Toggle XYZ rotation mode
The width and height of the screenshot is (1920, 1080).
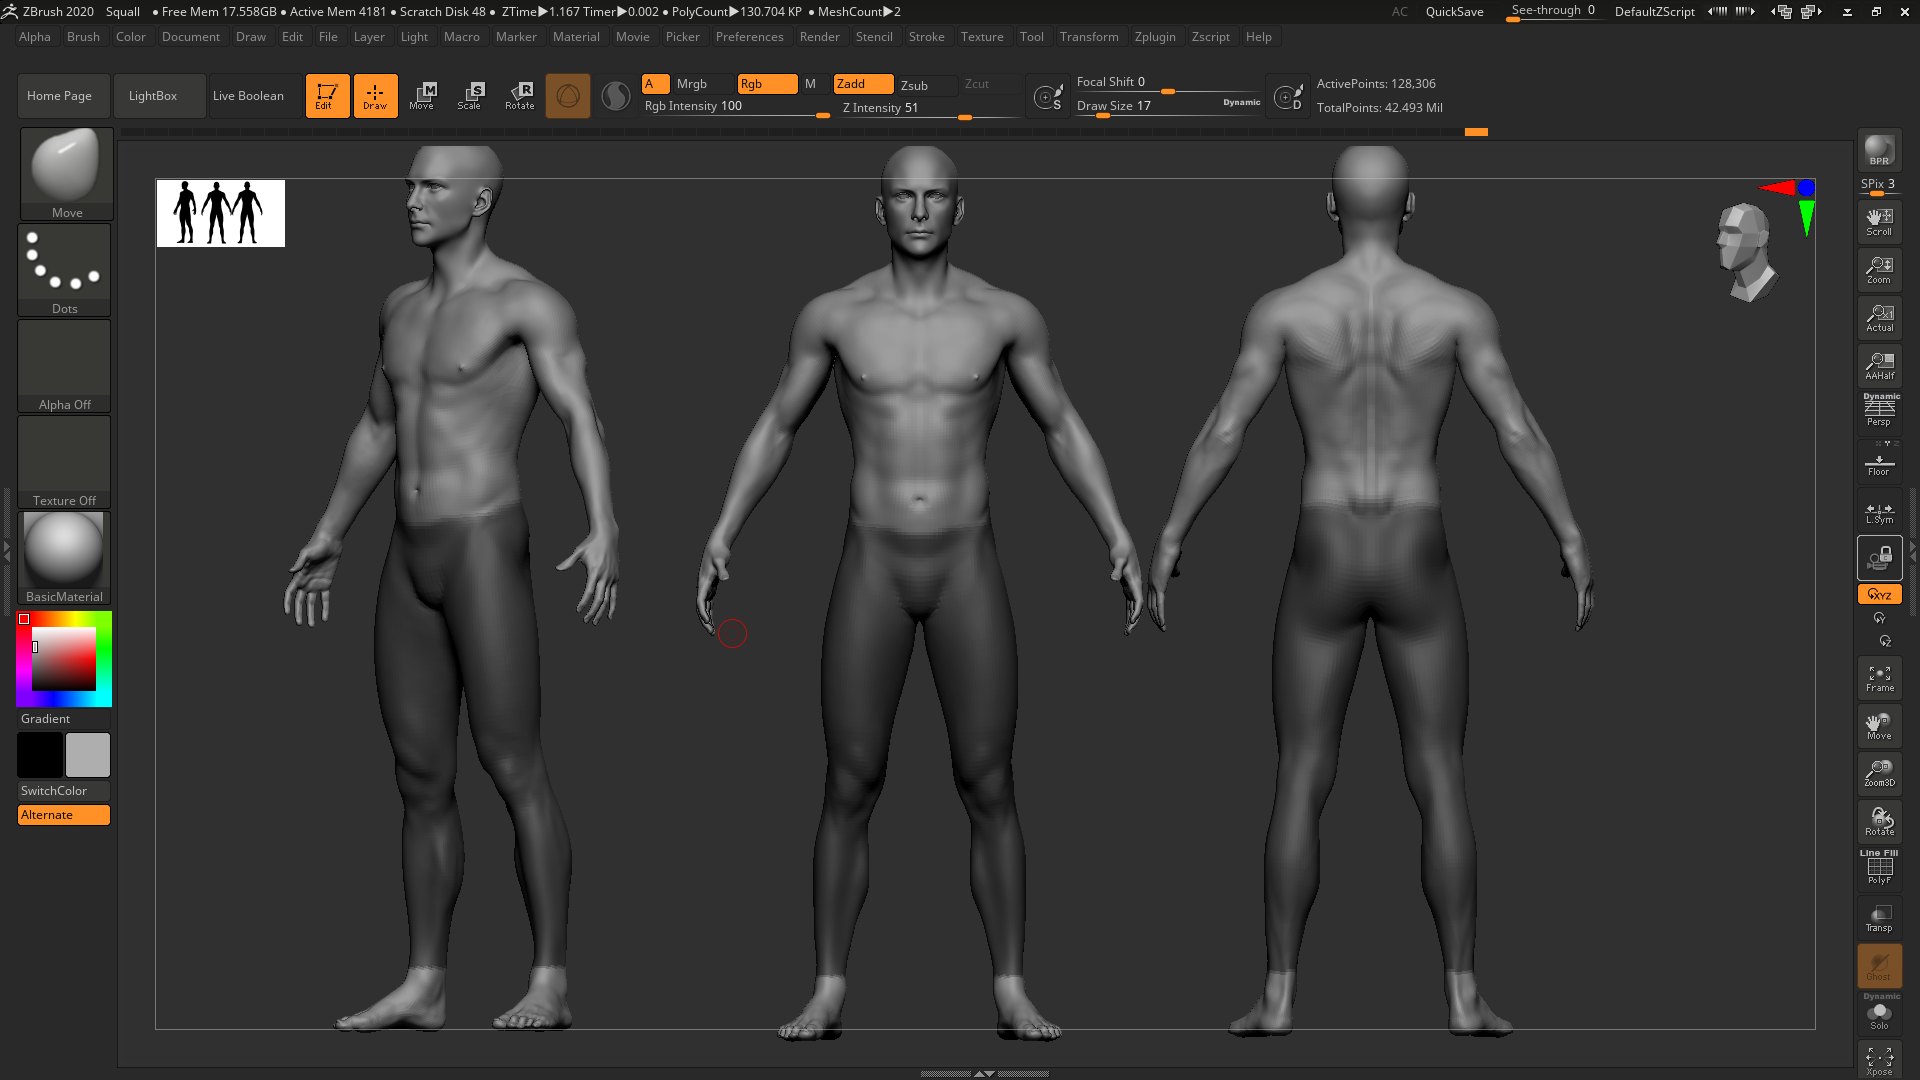pyautogui.click(x=1879, y=594)
